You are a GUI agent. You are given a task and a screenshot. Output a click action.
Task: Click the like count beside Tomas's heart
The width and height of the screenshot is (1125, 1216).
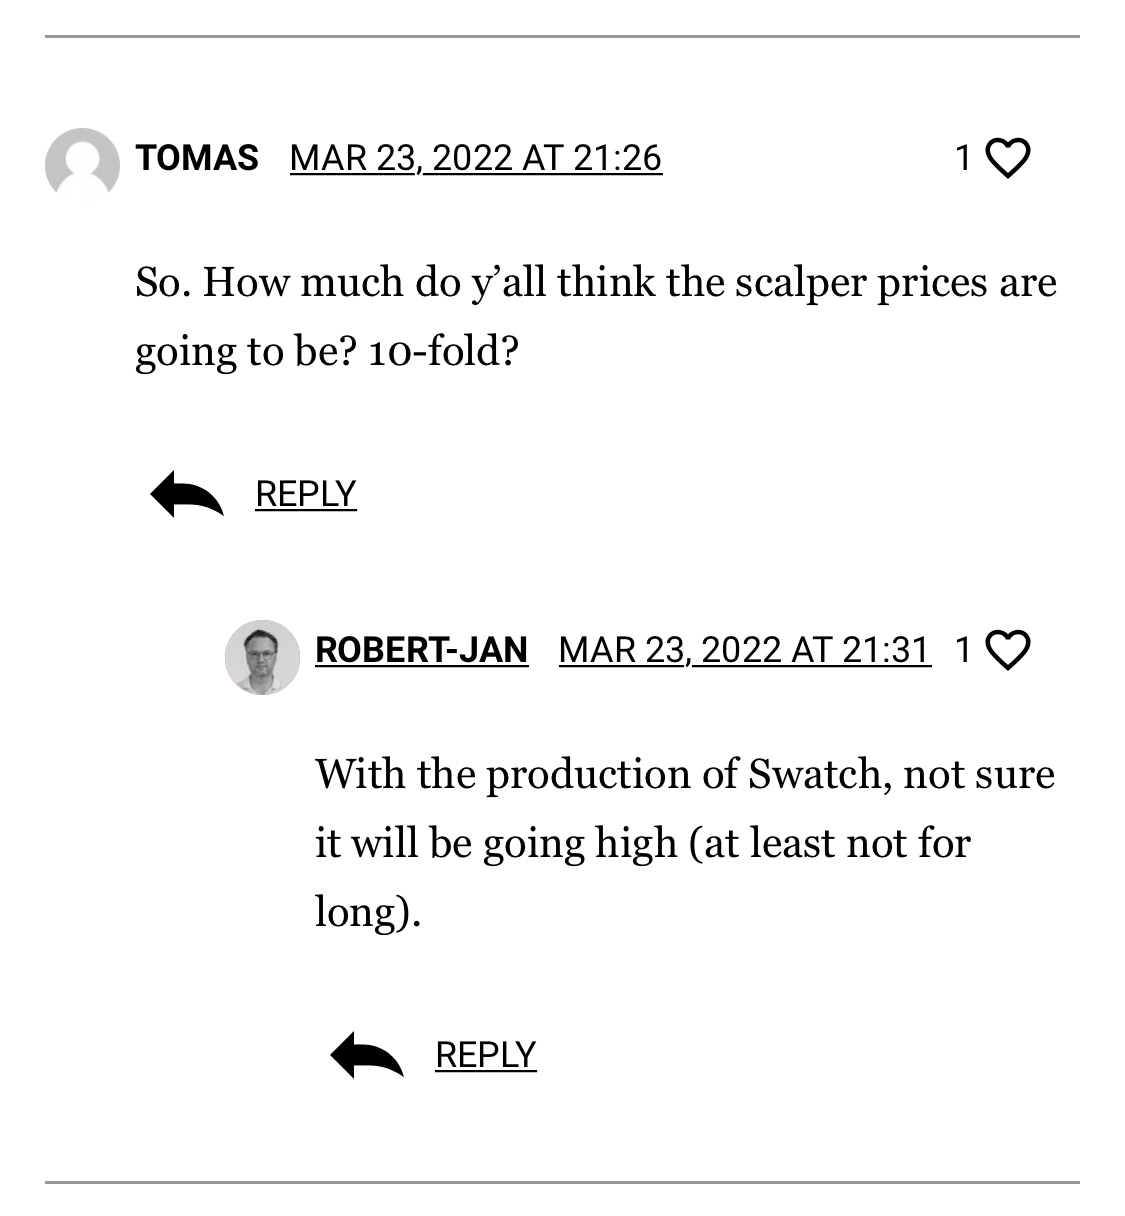(x=963, y=158)
